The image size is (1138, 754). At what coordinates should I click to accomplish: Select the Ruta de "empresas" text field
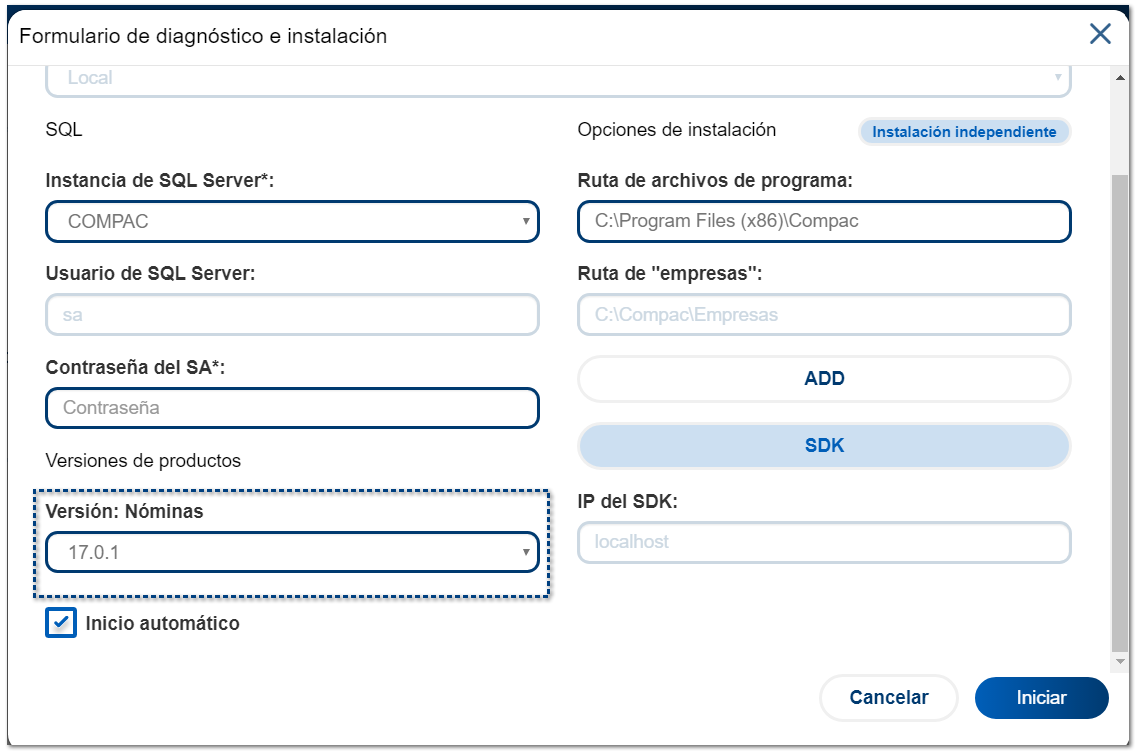[x=824, y=315]
